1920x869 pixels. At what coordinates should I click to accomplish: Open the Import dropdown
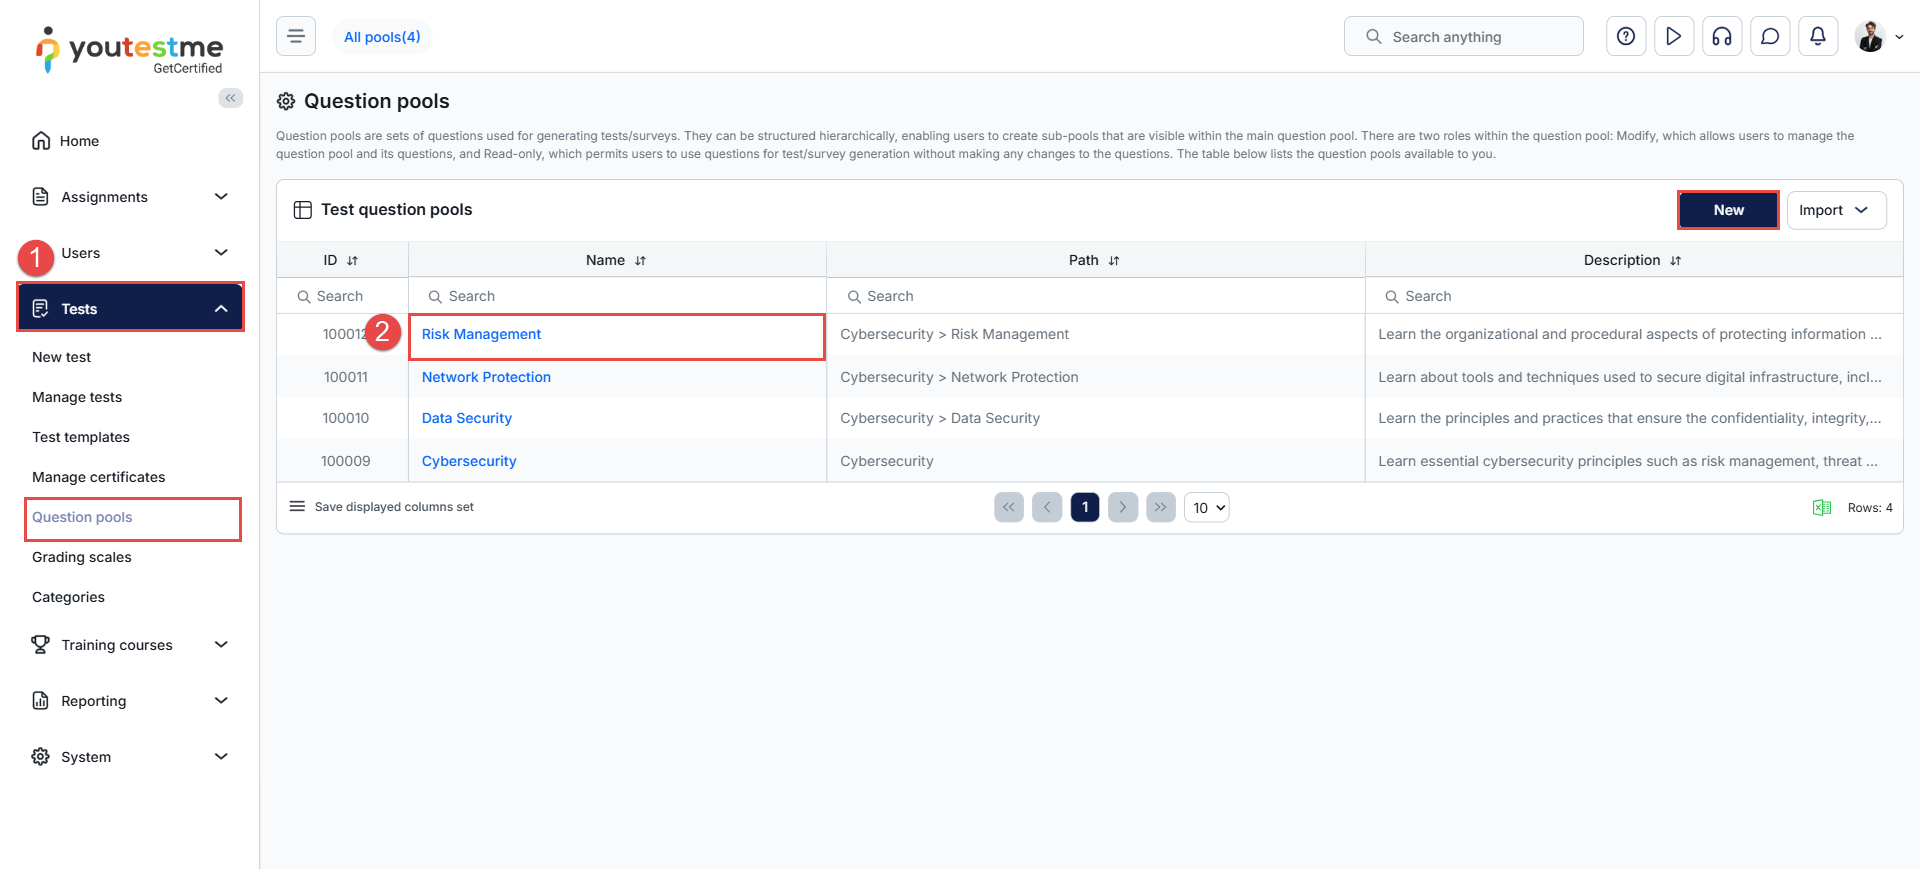tap(1835, 210)
